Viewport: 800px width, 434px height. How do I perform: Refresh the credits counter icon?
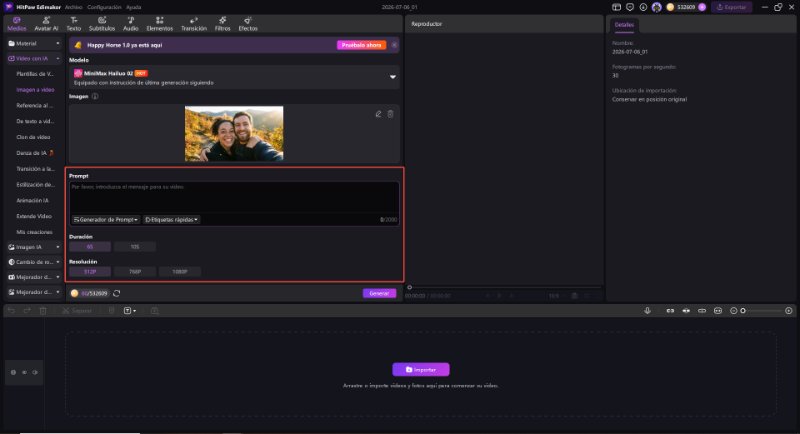tap(117, 293)
